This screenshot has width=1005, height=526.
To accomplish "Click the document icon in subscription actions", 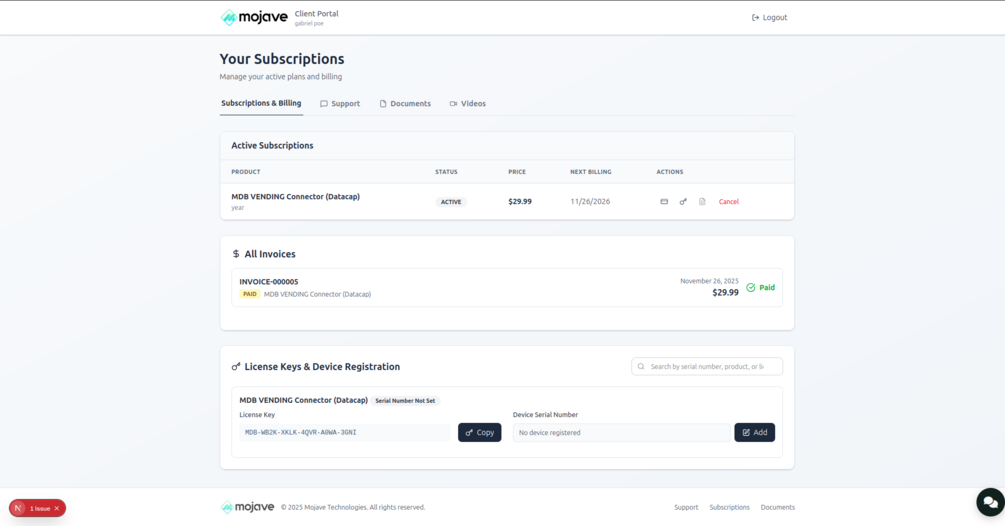I will [x=702, y=202].
